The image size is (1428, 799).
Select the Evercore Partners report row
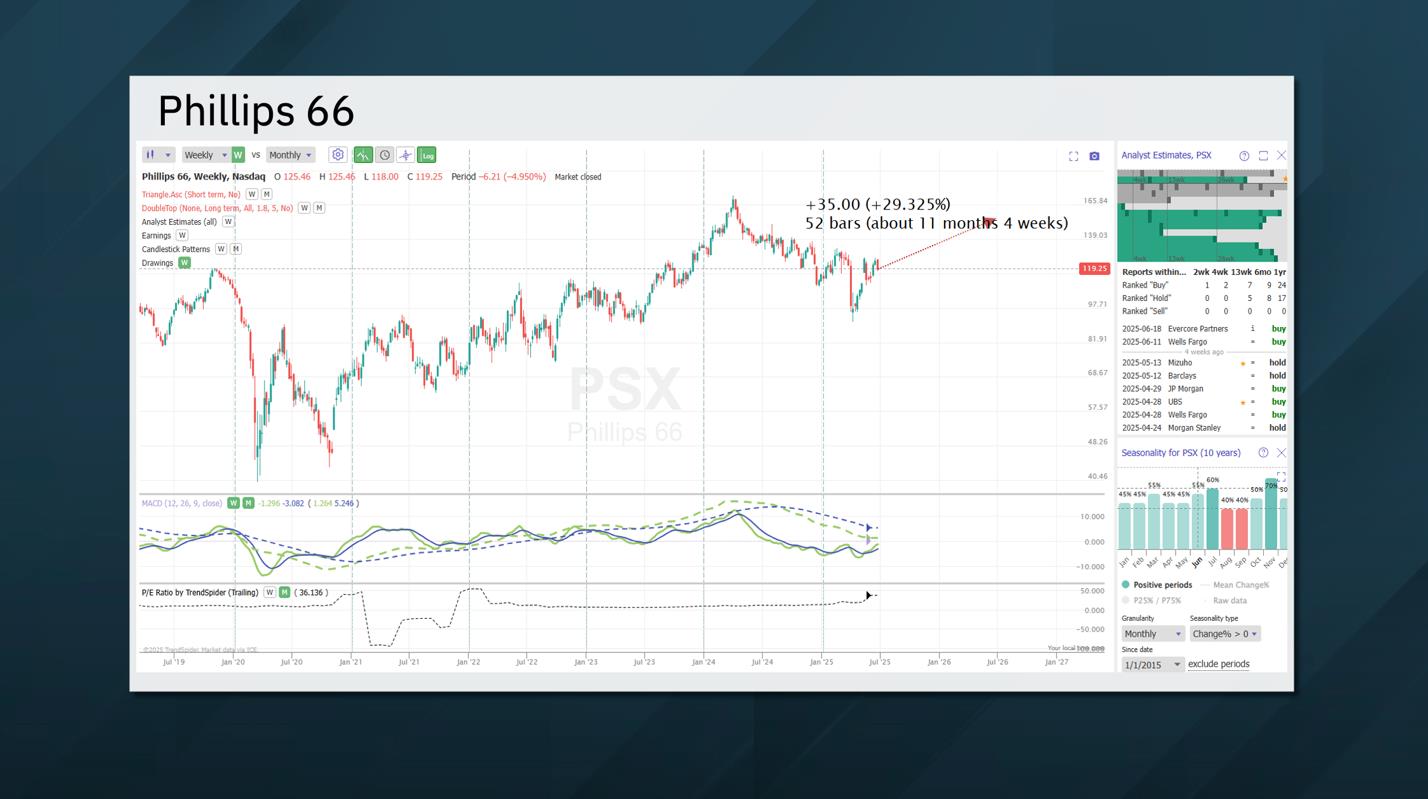[1203, 329]
